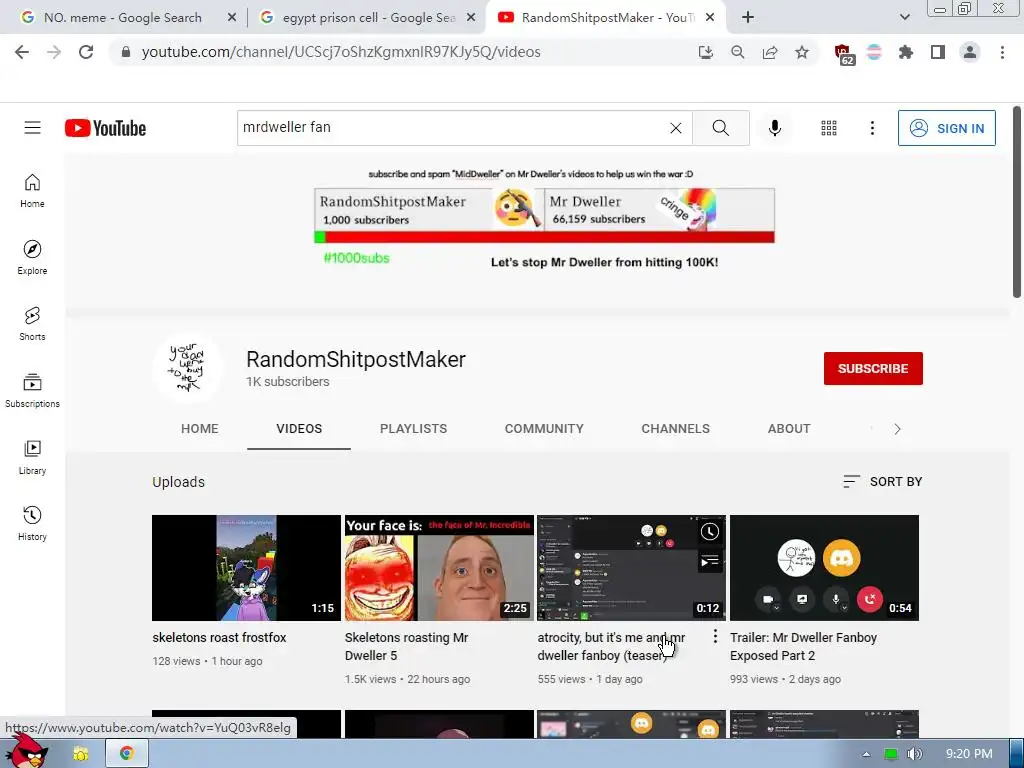The width and height of the screenshot is (1024, 768).
Task: Open a new browser tab
Action: (748, 18)
